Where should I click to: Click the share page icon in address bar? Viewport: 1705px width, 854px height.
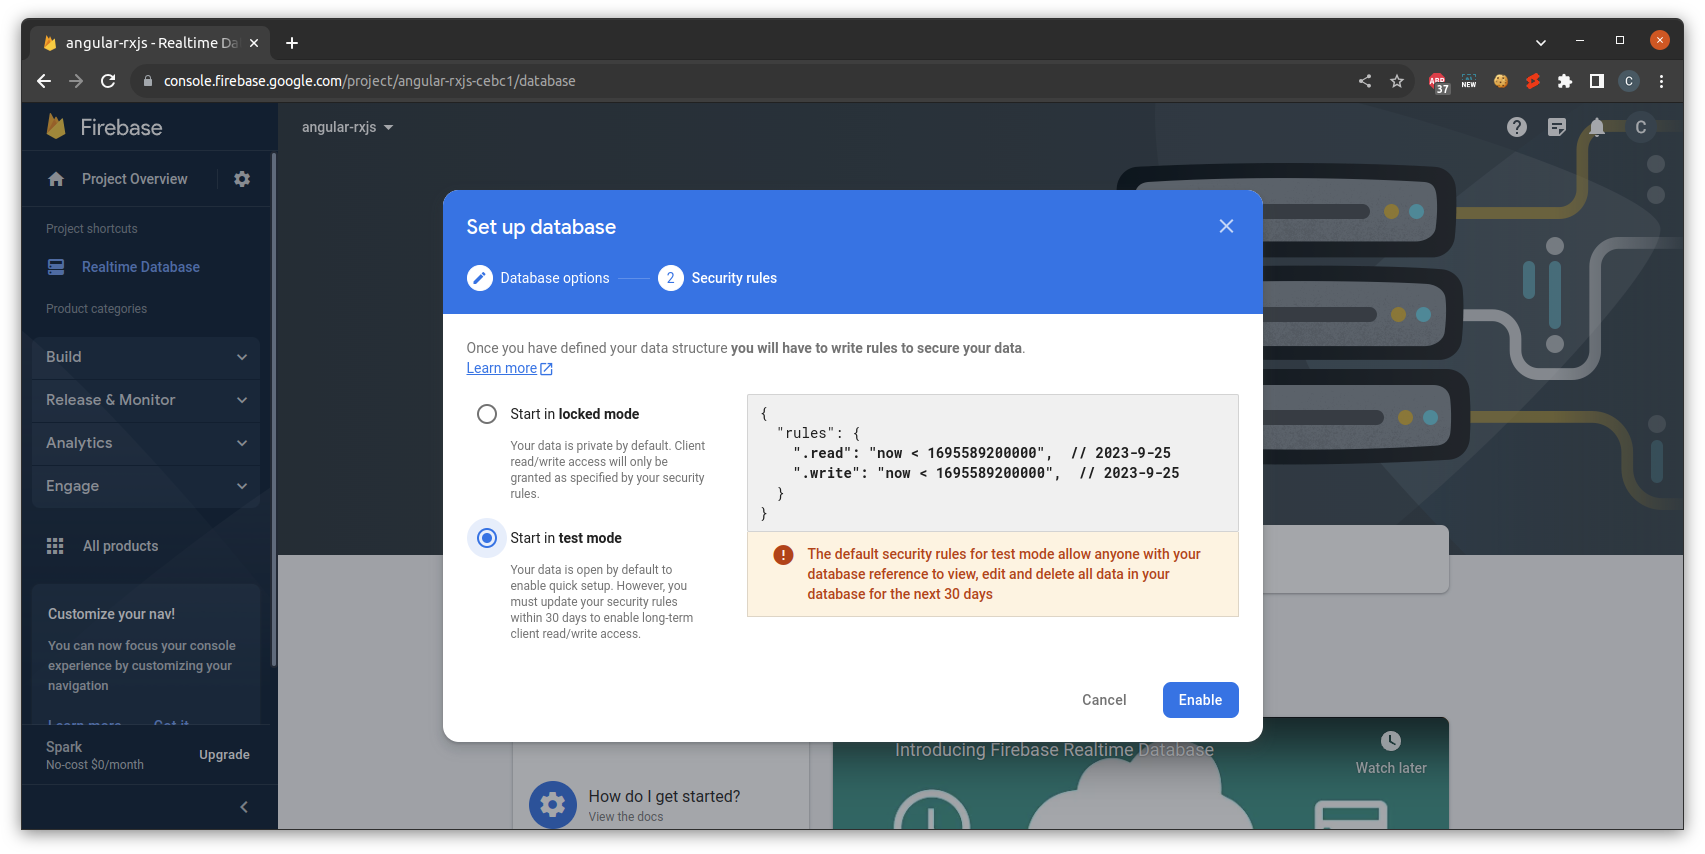pyautogui.click(x=1365, y=81)
